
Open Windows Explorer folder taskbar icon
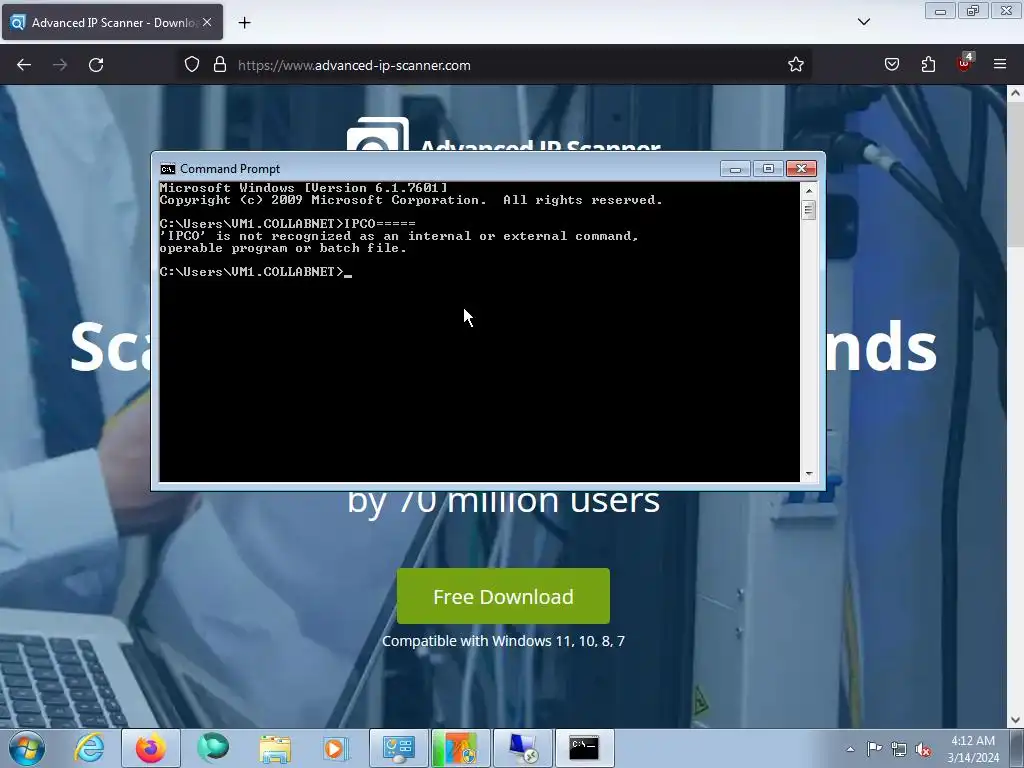275,748
